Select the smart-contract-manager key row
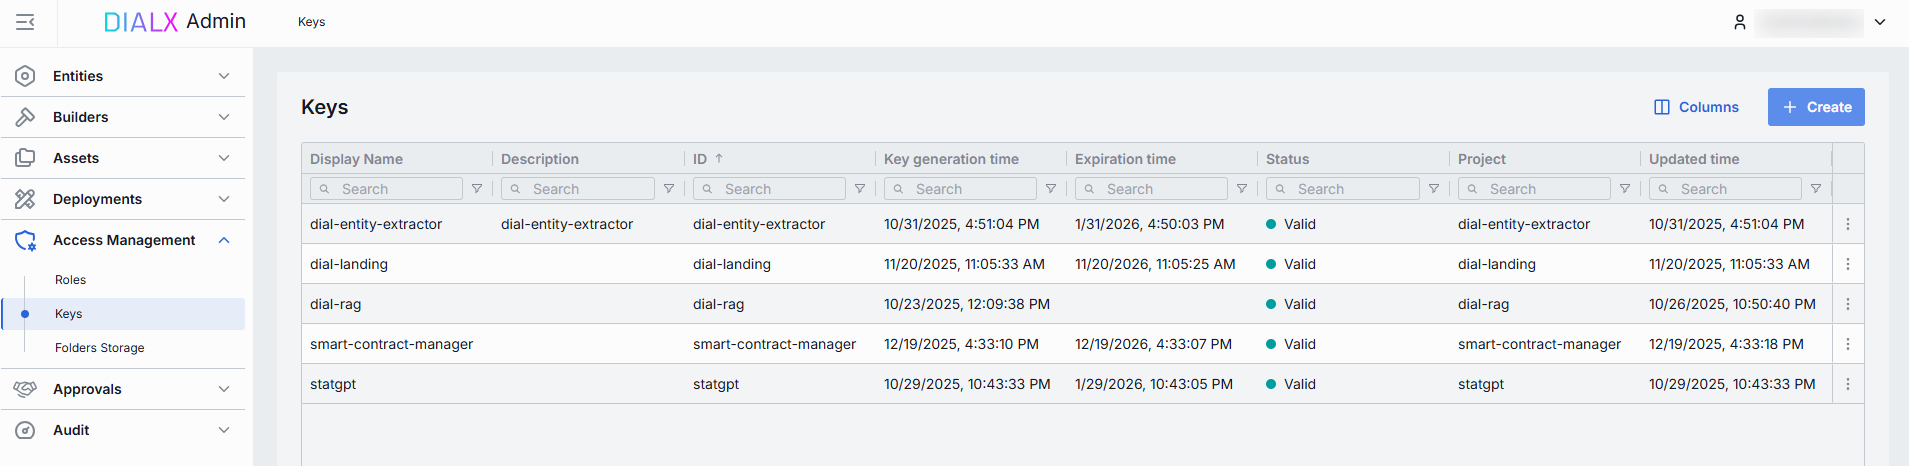 391,344
